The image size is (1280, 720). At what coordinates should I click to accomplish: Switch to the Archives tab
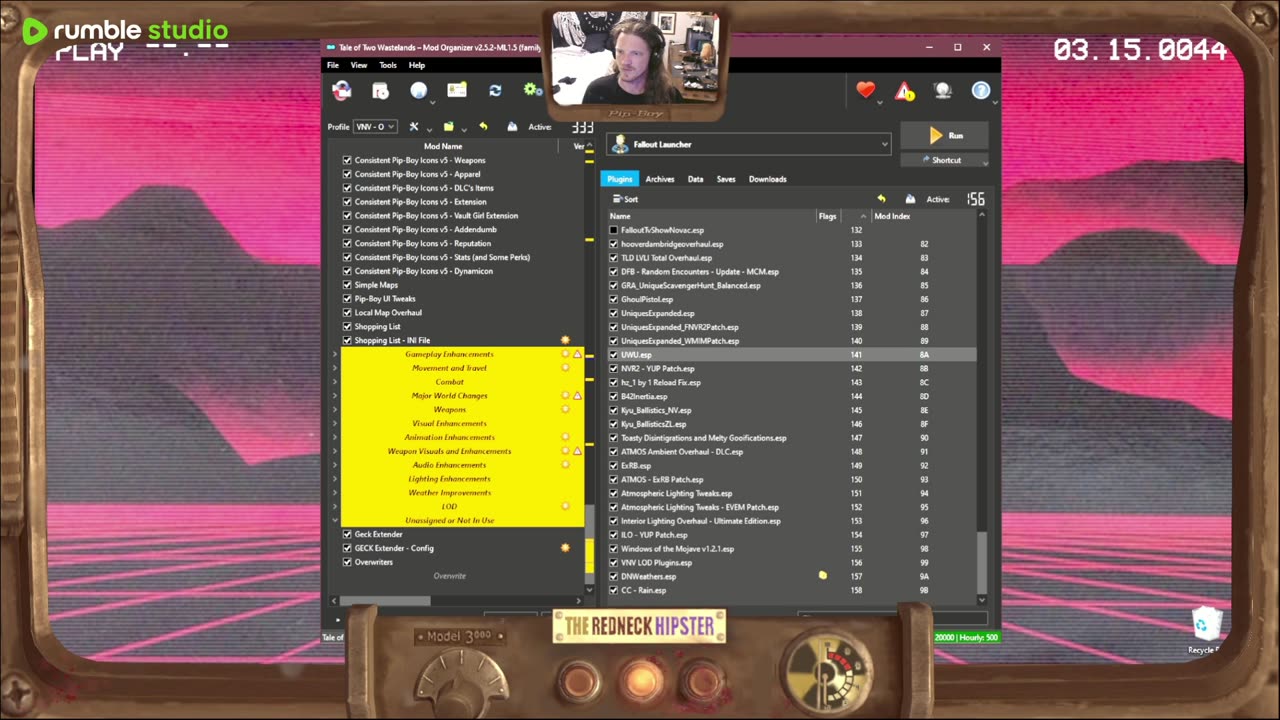point(660,179)
